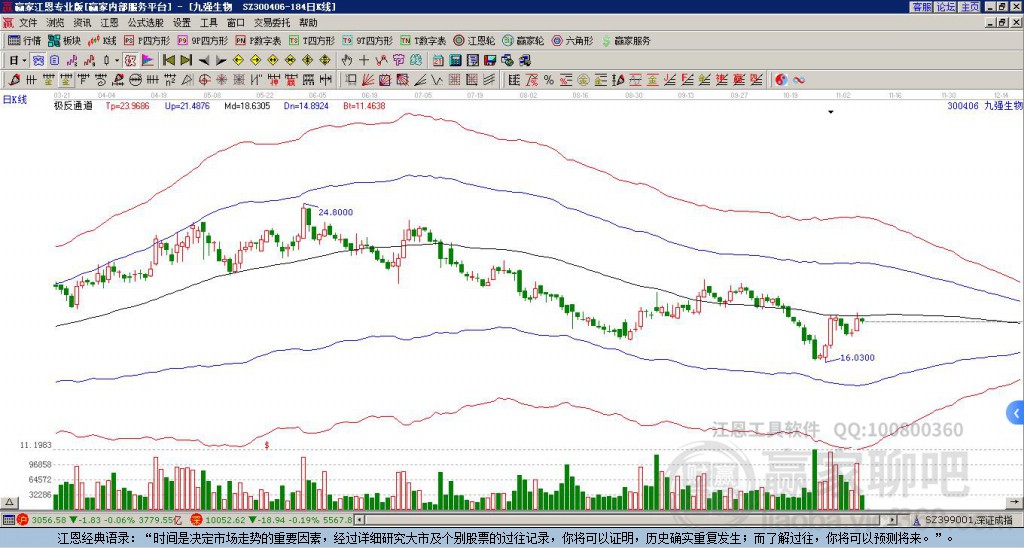Click the 300406 九强生物 stock label
Viewport: 1024px width, 548px height.
coord(984,105)
